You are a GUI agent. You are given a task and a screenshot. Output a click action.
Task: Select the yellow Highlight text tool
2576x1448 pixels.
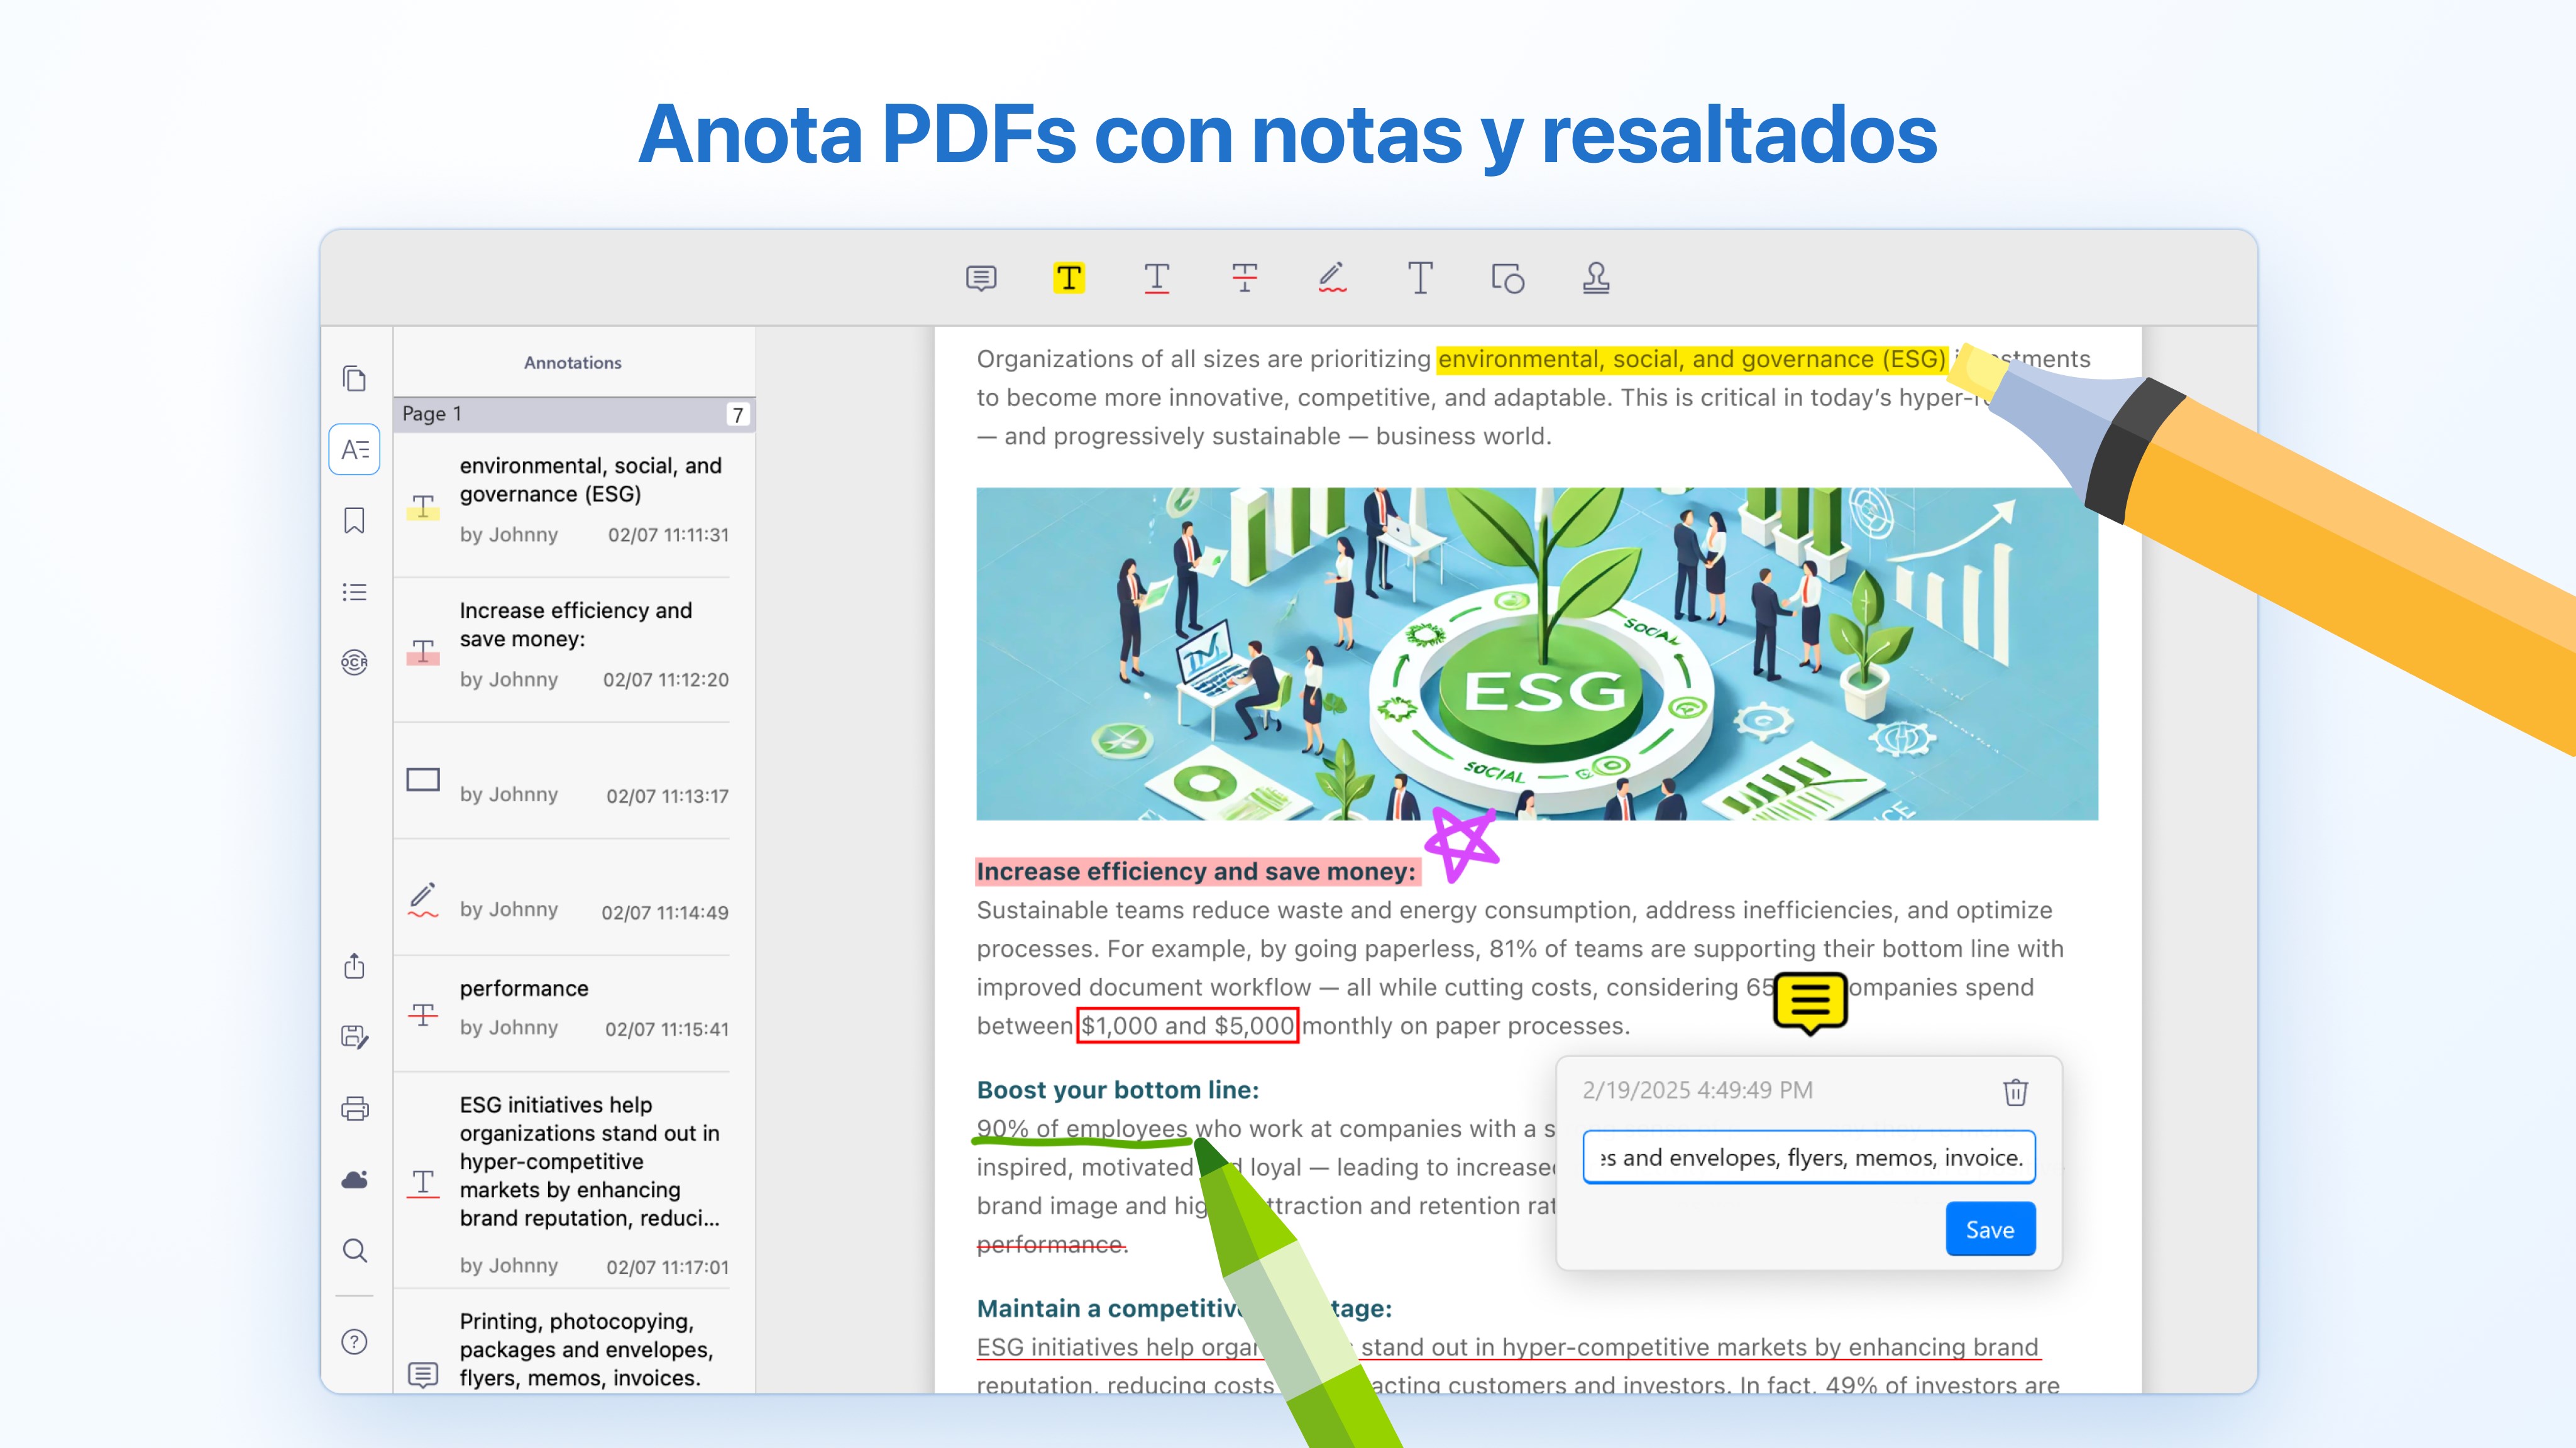1069,278
